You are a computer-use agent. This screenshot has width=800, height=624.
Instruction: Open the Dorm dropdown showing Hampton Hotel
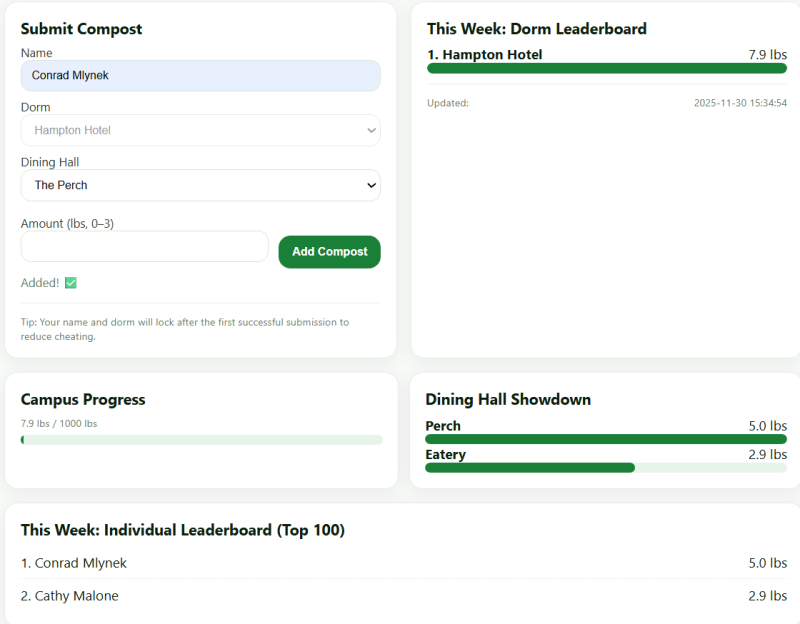200,130
